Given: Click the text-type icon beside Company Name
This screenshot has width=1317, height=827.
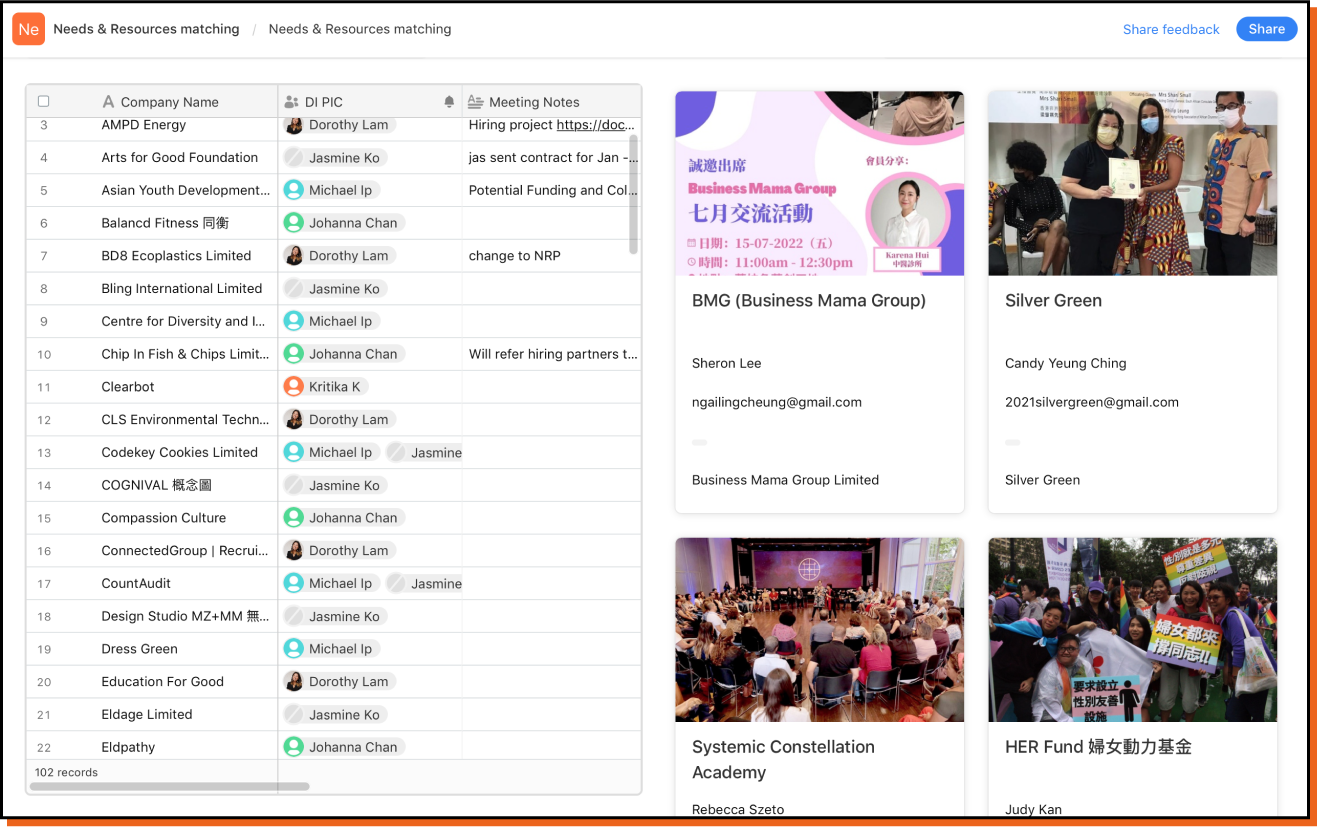Looking at the screenshot, I should point(108,102).
